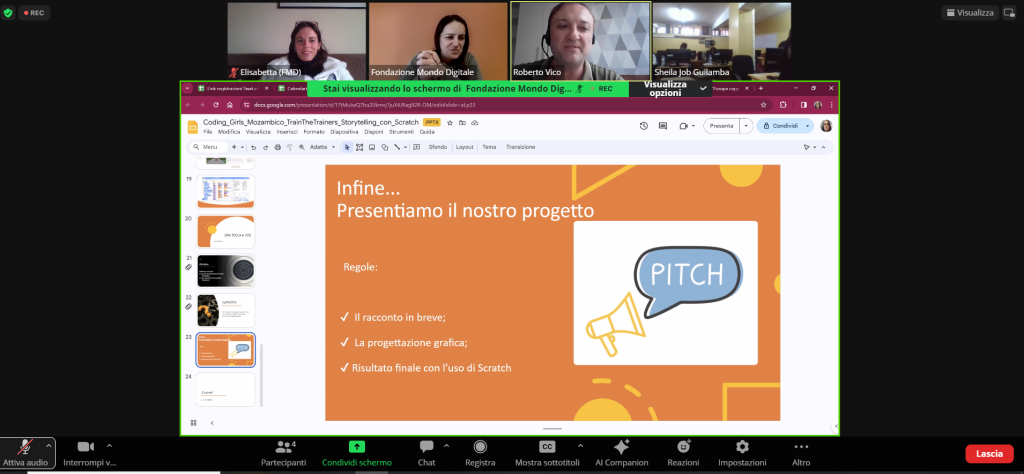Click the green encryption shield icon
This screenshot has width=1024, height=474.
[8, 12]
